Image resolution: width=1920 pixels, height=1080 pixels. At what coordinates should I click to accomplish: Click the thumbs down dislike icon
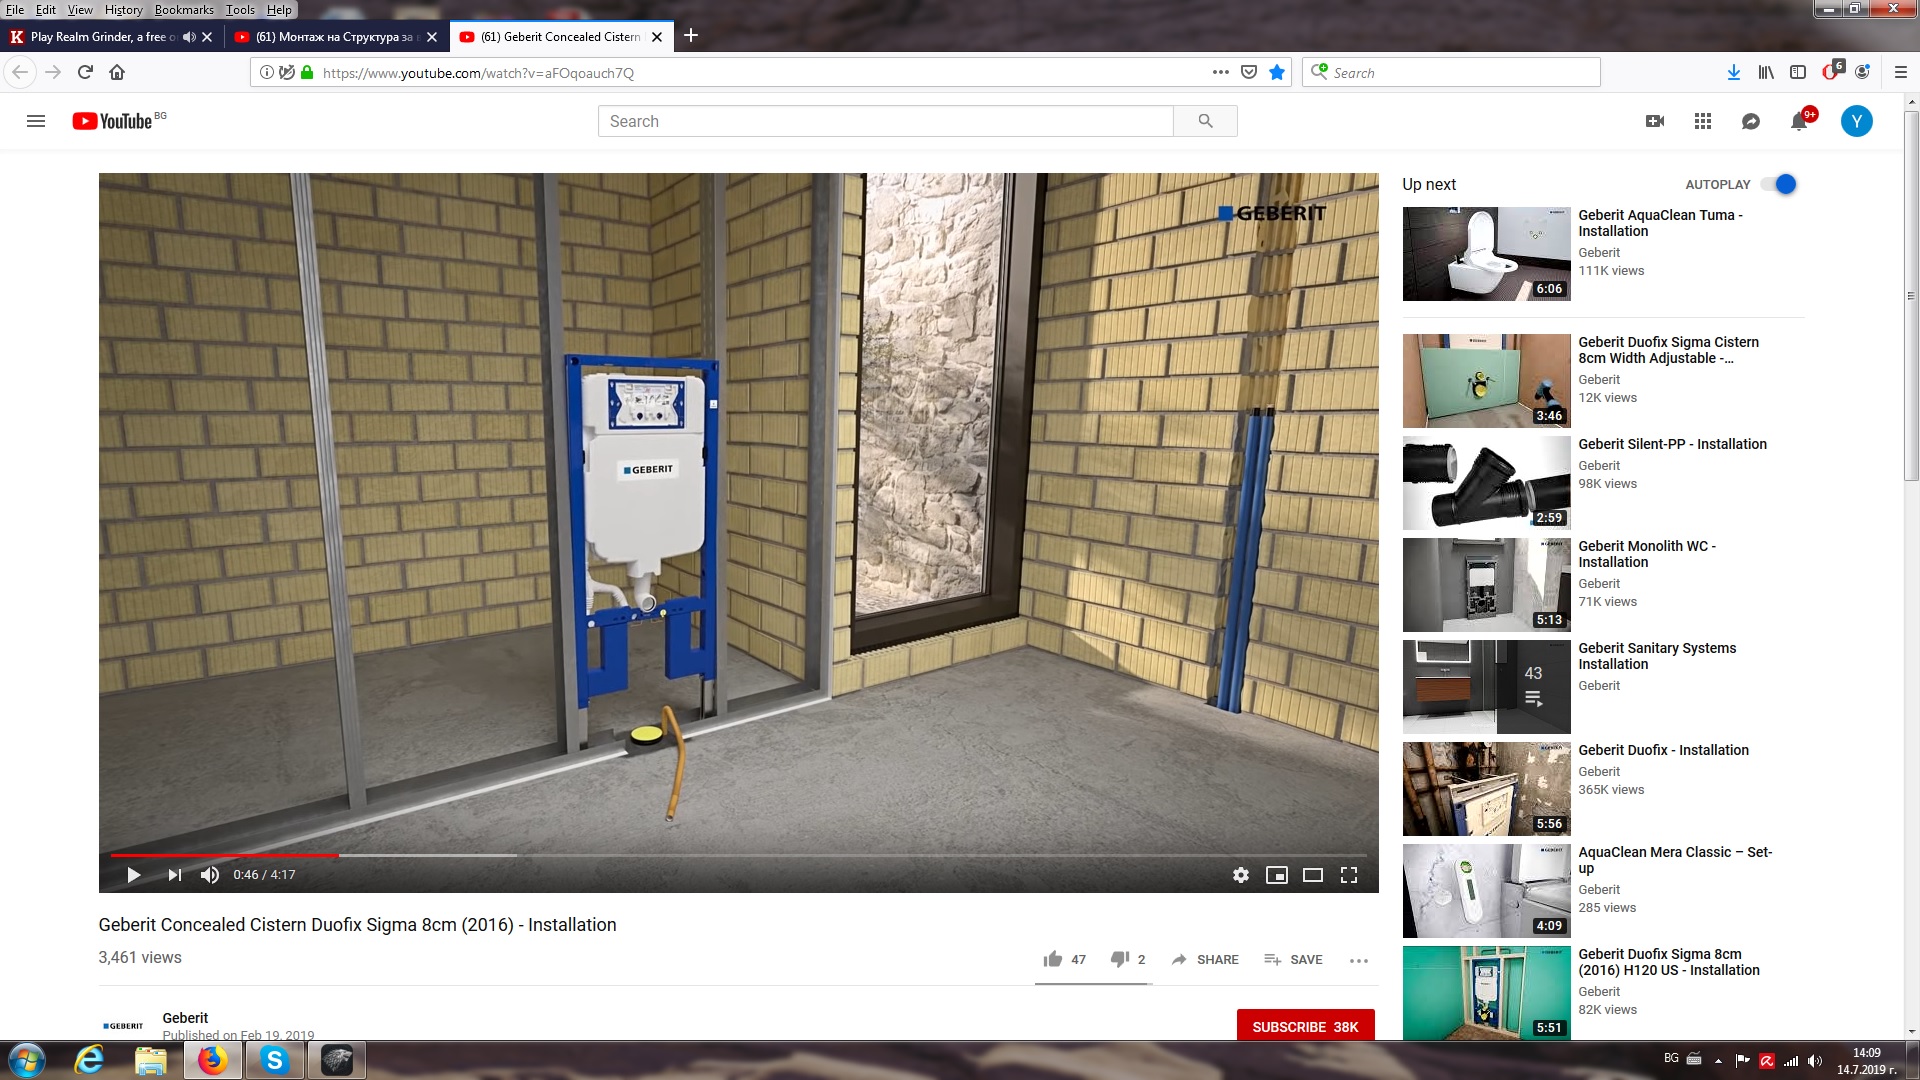click(x=1119, y=959)
